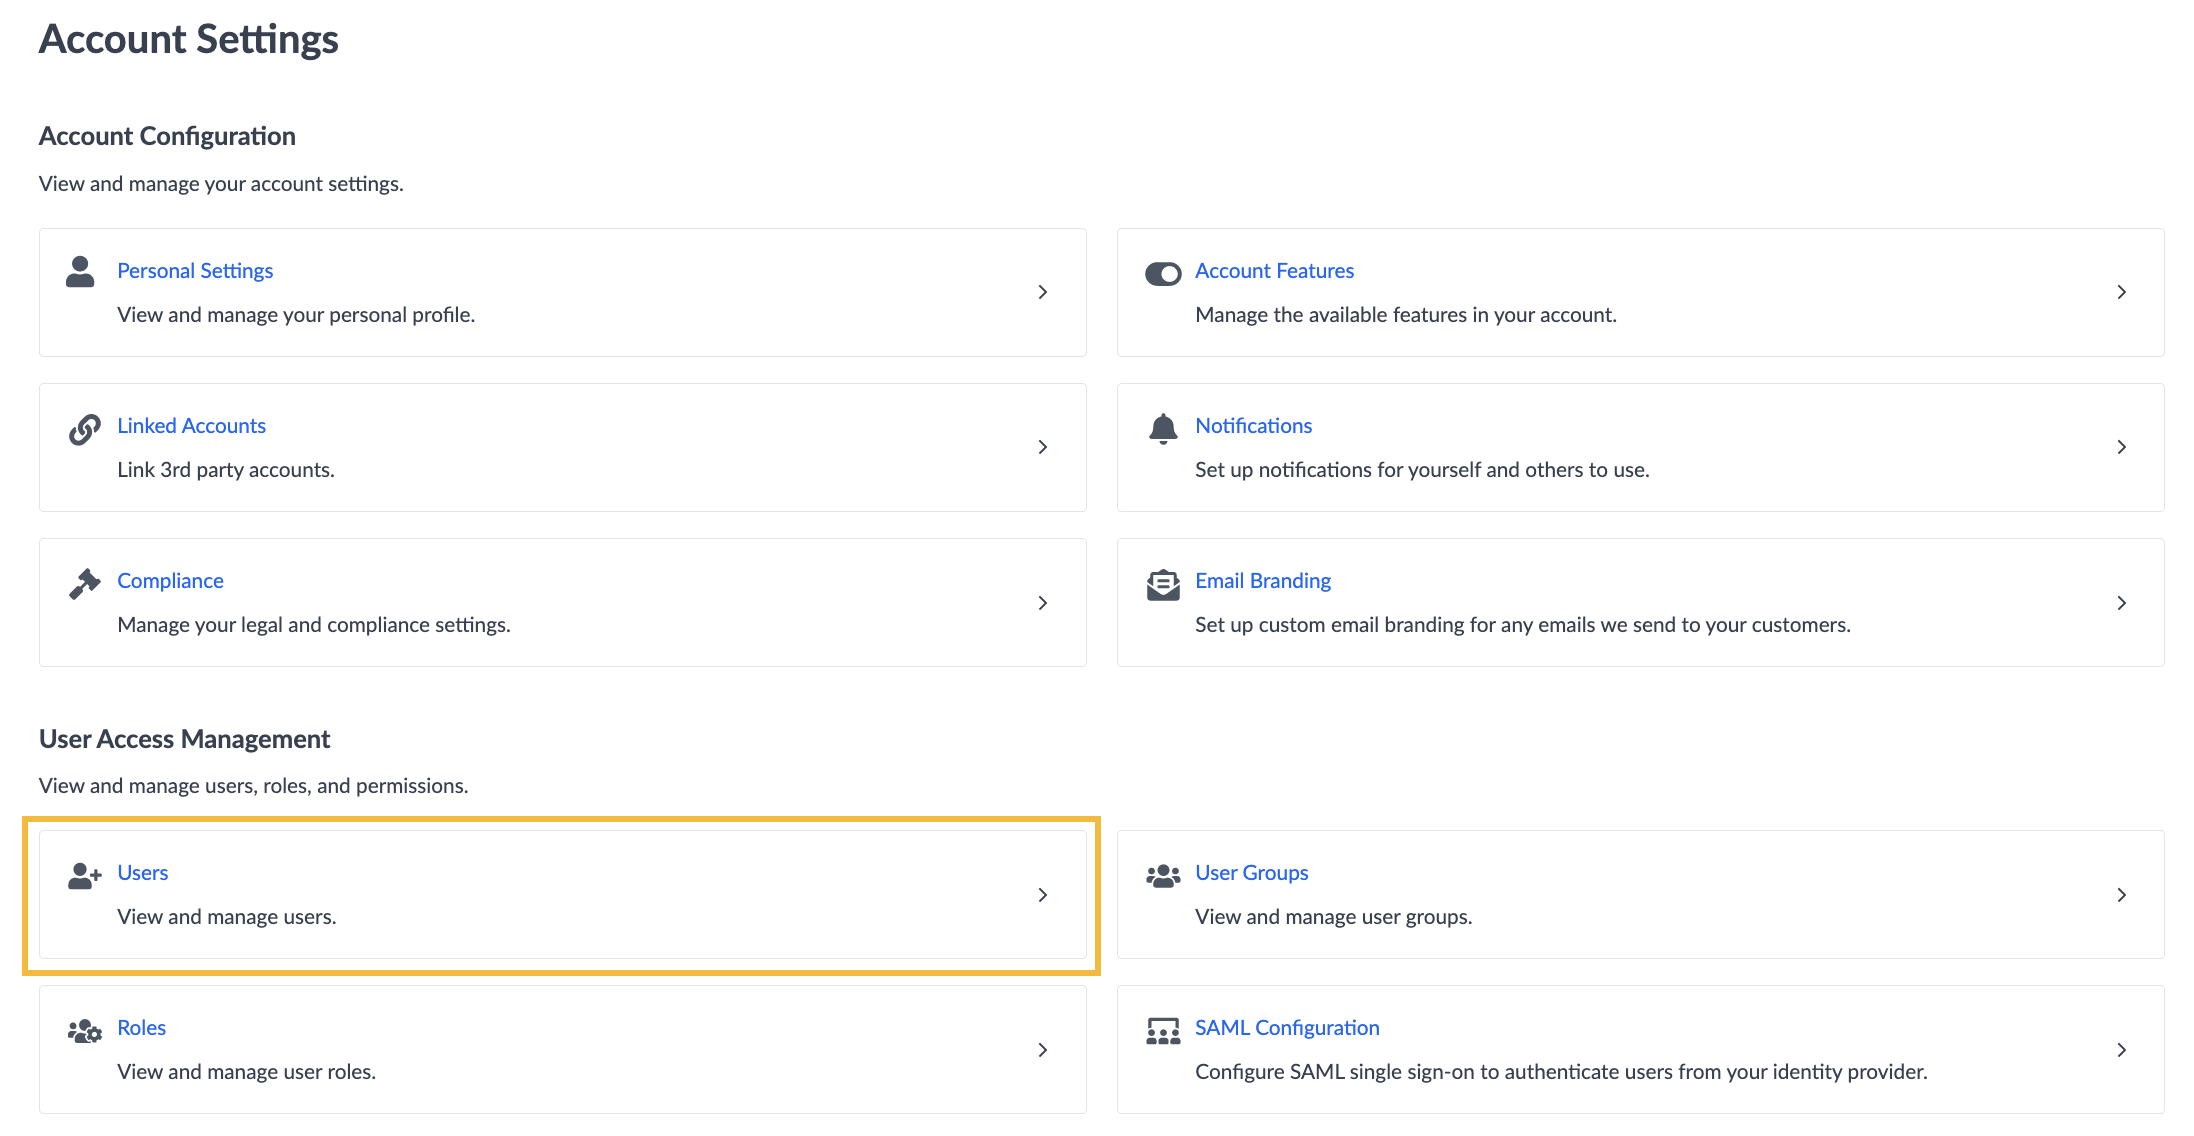The height and width of the screenshot is (1136, 2194).
Task: Click 'Set up custom email branding' description
Action: click(1523, 625)
